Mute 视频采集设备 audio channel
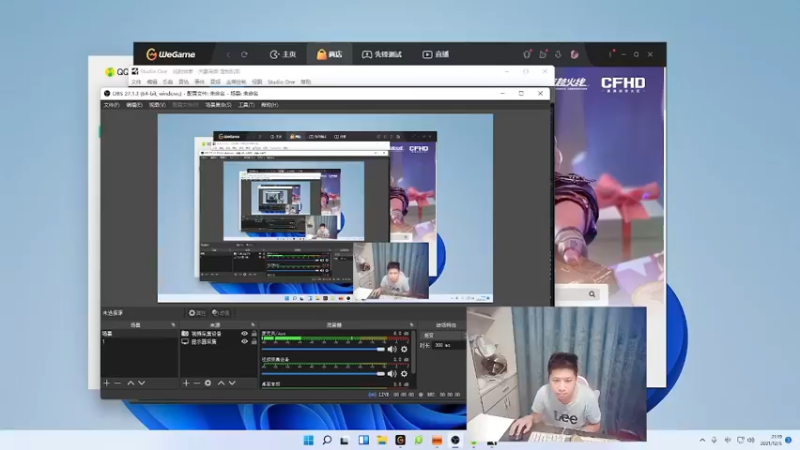Screen dimensions: 800x450 click(392, 374)
